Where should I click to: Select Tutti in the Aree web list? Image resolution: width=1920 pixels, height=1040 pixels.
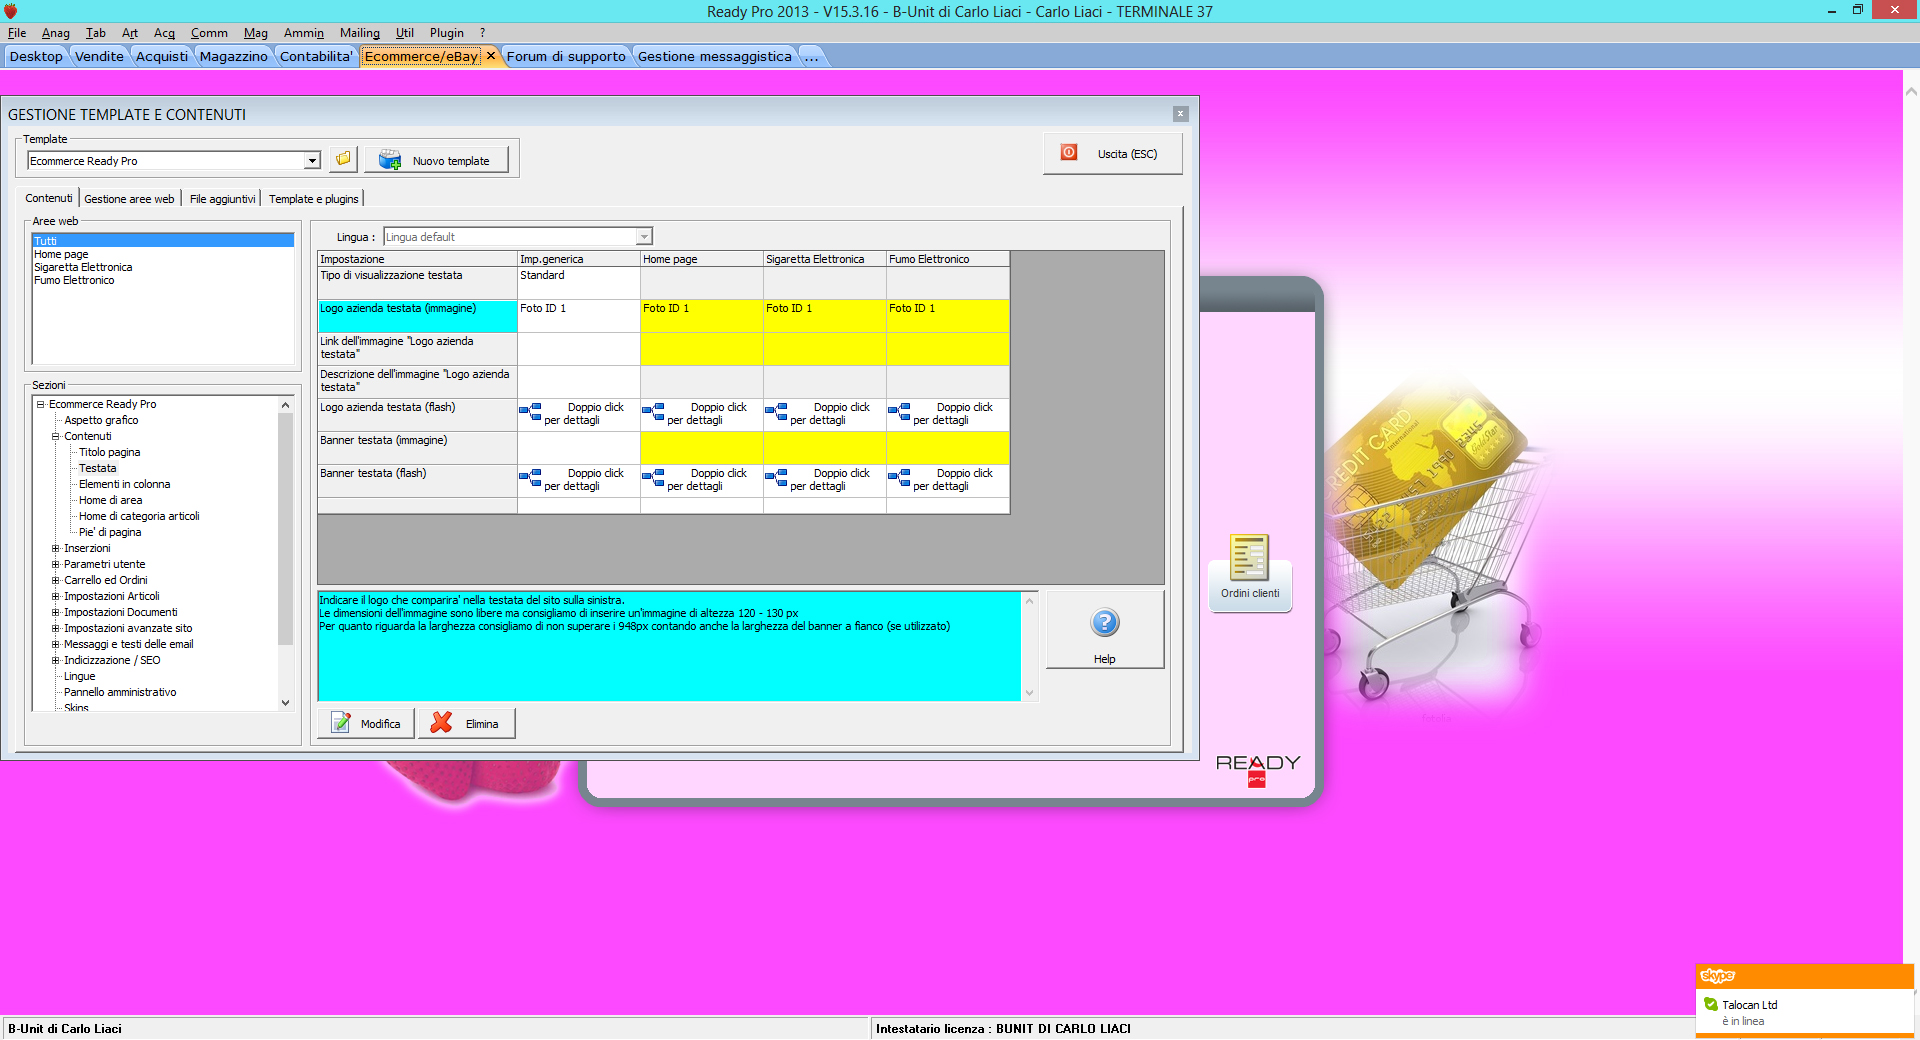pos(163,241)
